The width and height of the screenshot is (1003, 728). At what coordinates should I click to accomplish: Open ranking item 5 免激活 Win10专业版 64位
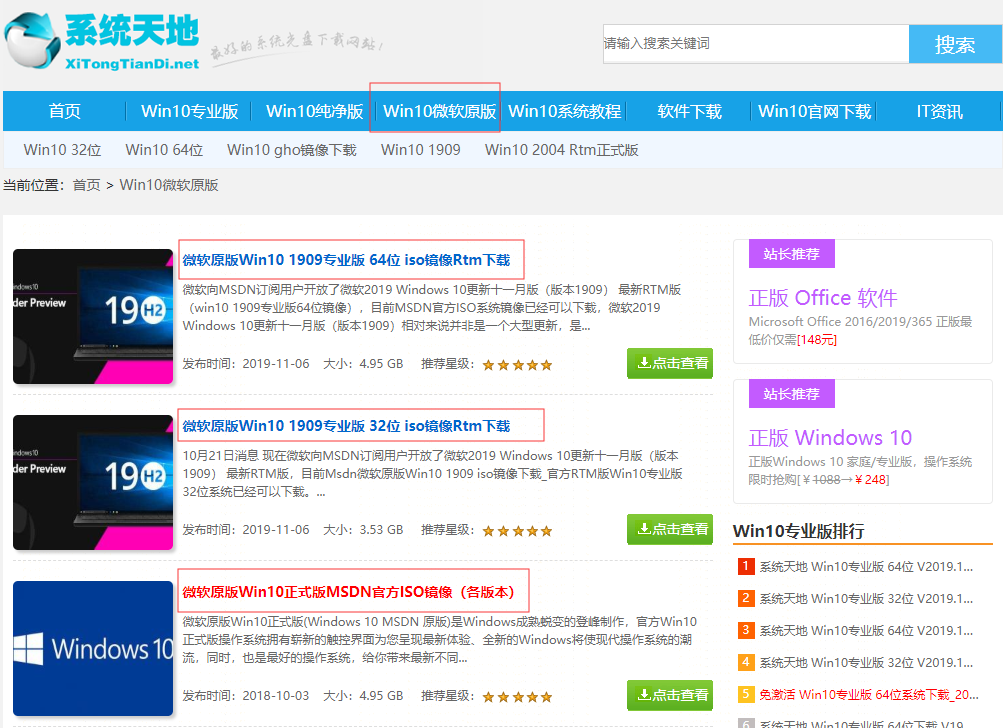869,695
